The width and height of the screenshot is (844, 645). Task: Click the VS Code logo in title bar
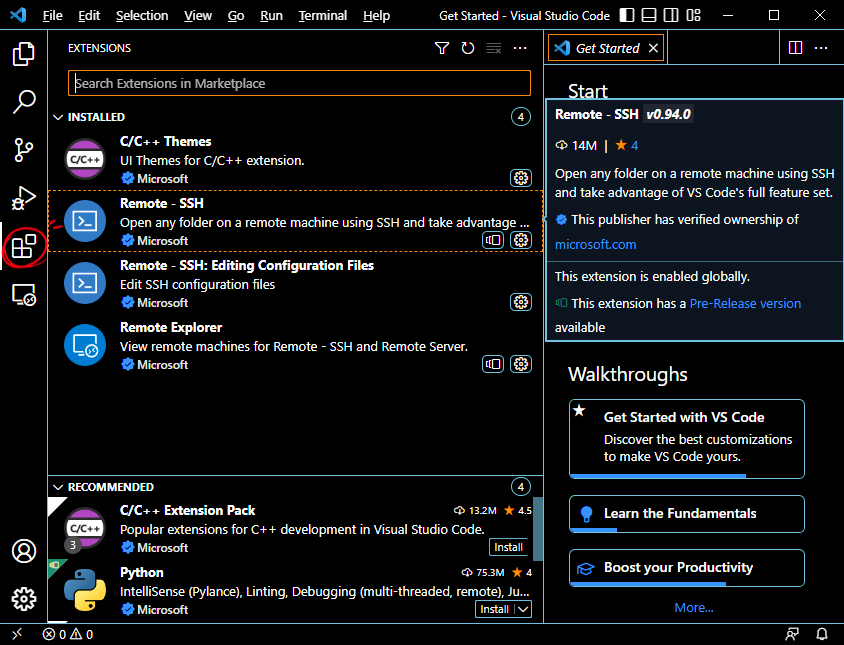coord(18,15)
